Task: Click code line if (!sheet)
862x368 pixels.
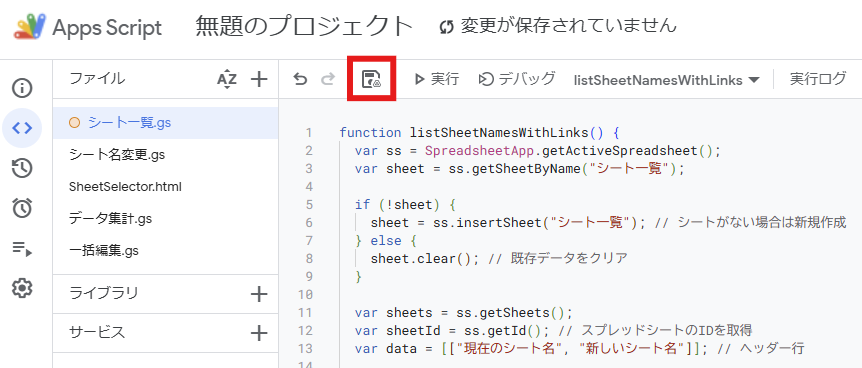Action: pos(406,205)
